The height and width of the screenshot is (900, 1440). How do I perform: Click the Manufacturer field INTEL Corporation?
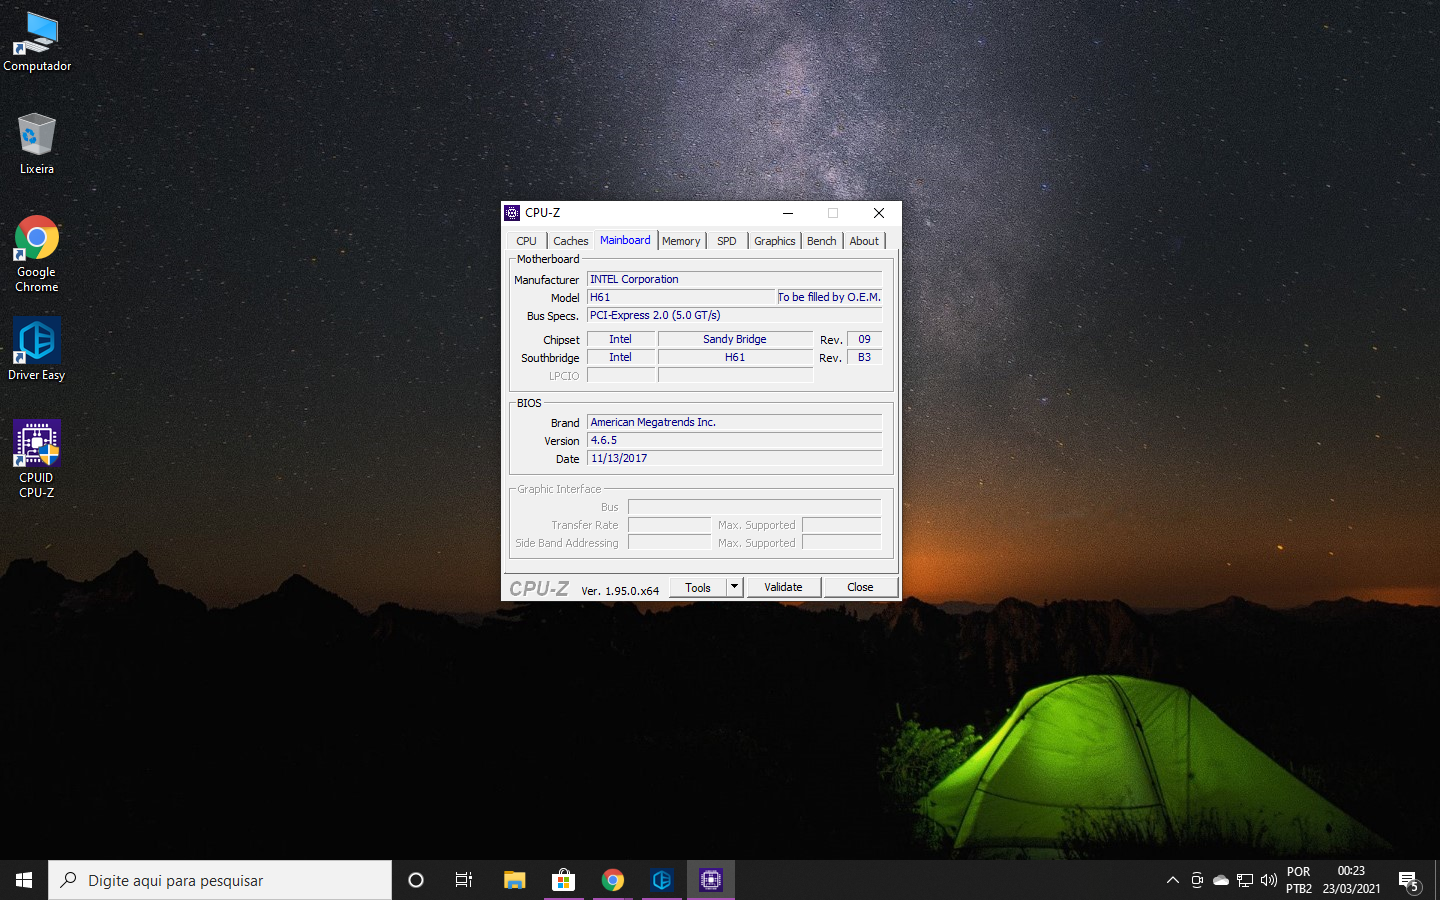734,280
